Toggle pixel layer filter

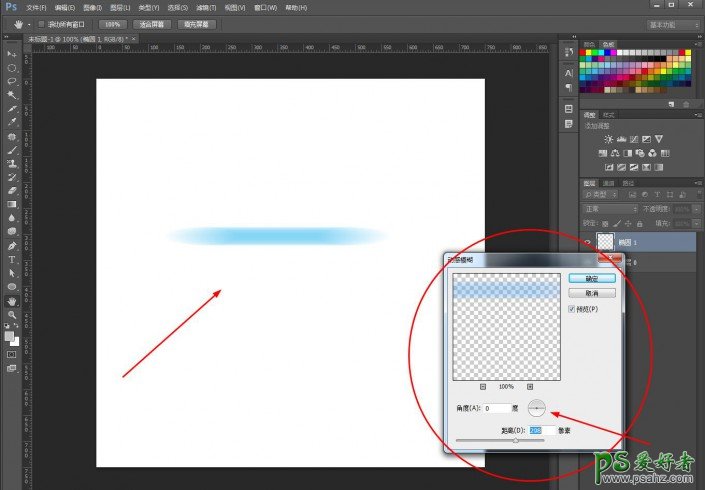633,195
